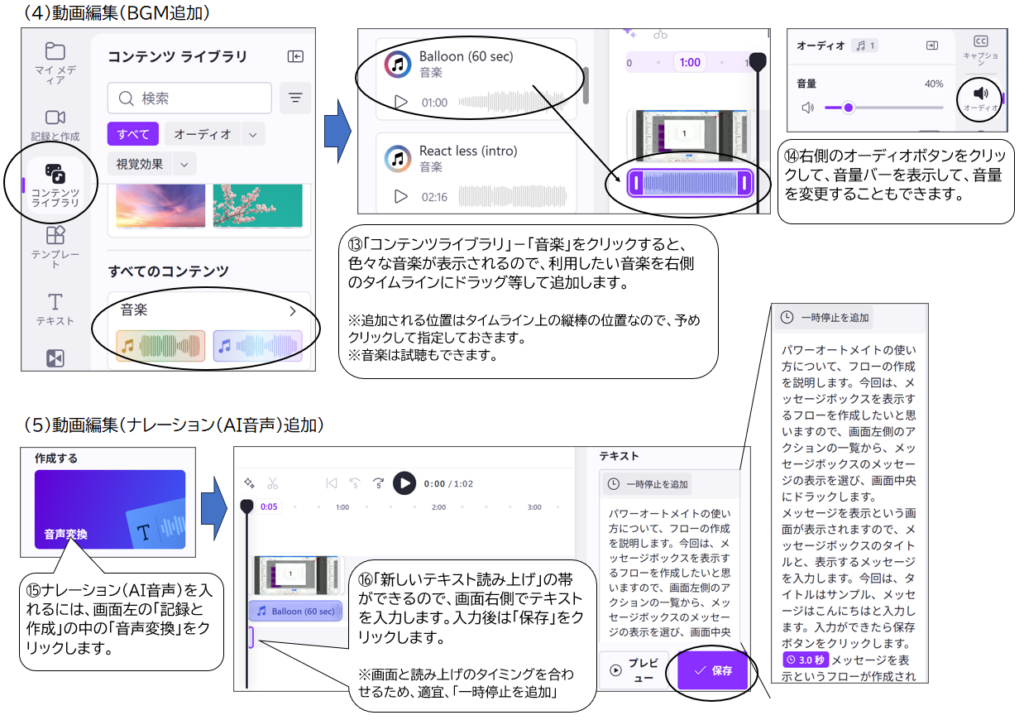Collapse the コンテンツ ライブラリ panel

pos(295,57)
